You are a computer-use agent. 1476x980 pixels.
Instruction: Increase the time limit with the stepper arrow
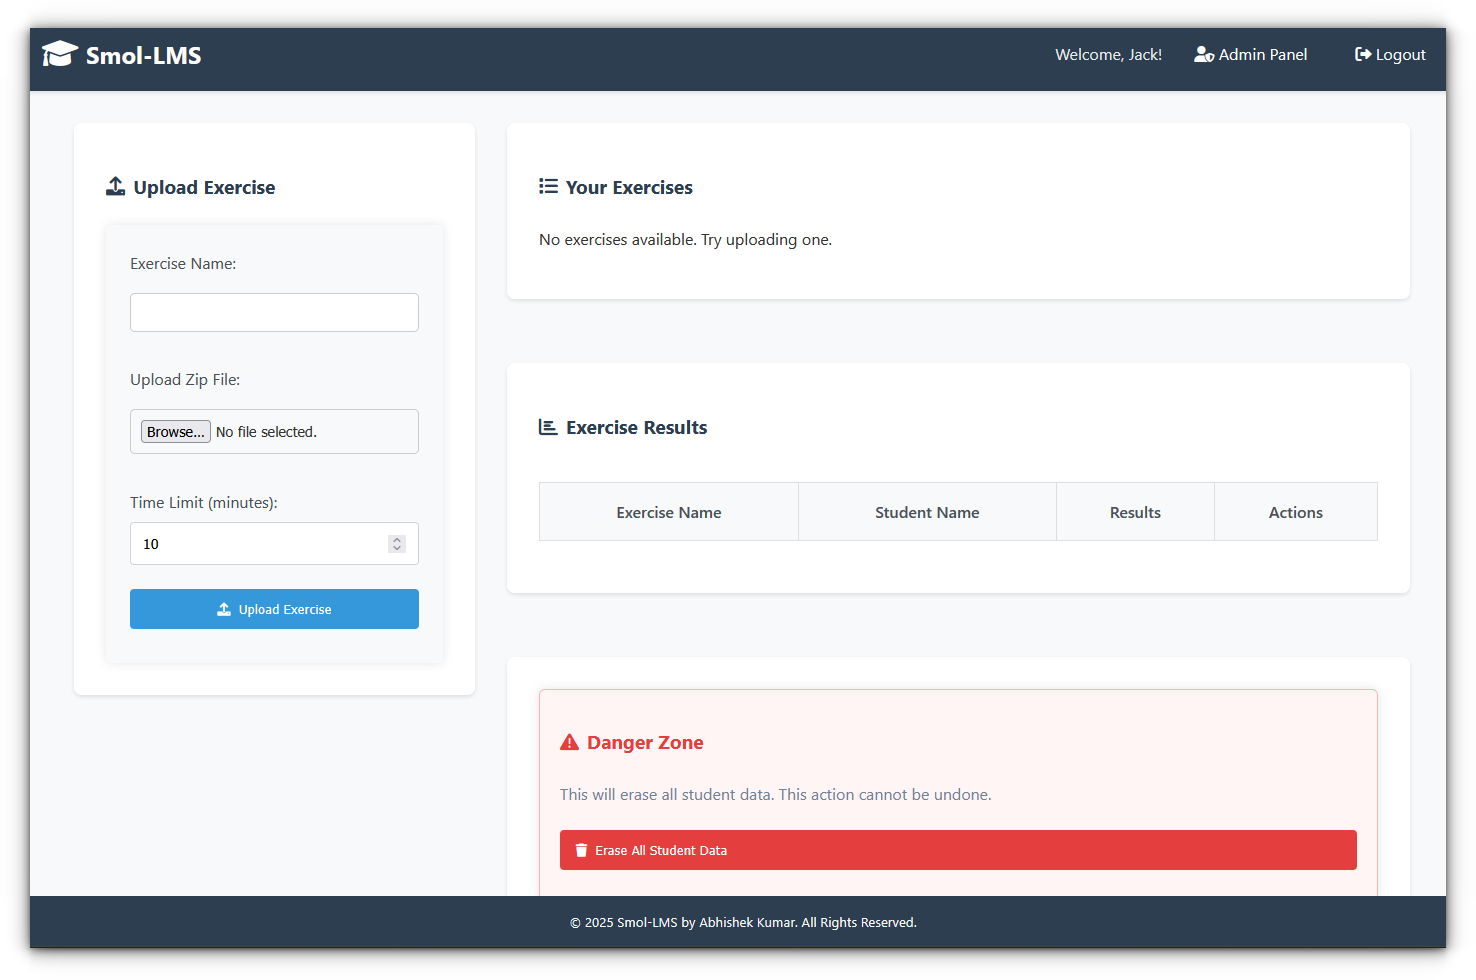(x=397, y=539)
